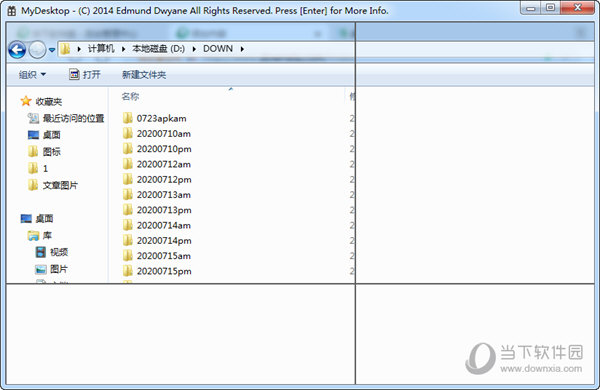600x390 pixels.
Task: Select folder name 0723apkam
Action: pos(161,118)
